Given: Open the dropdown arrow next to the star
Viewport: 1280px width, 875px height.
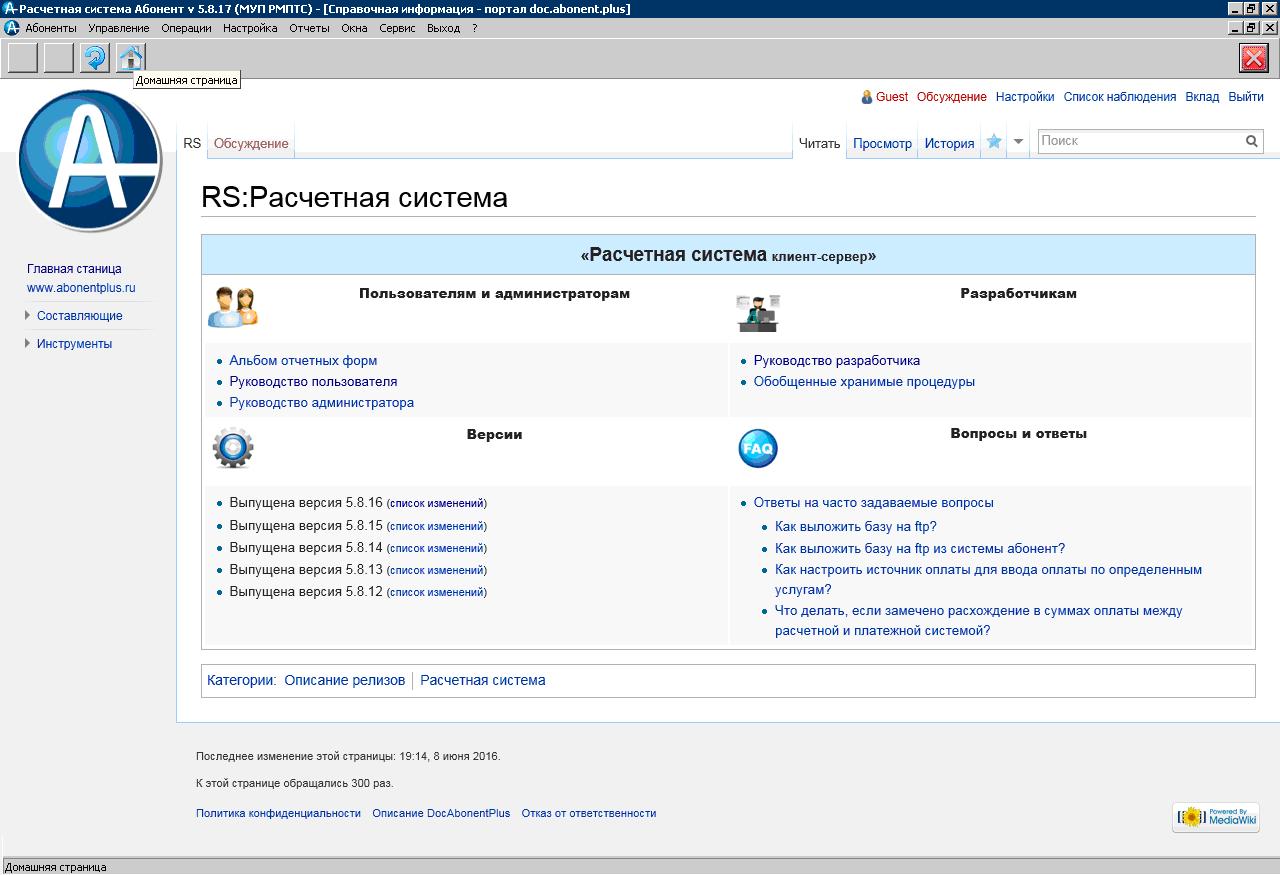Looking at the screenshot, I should 1018,142.
